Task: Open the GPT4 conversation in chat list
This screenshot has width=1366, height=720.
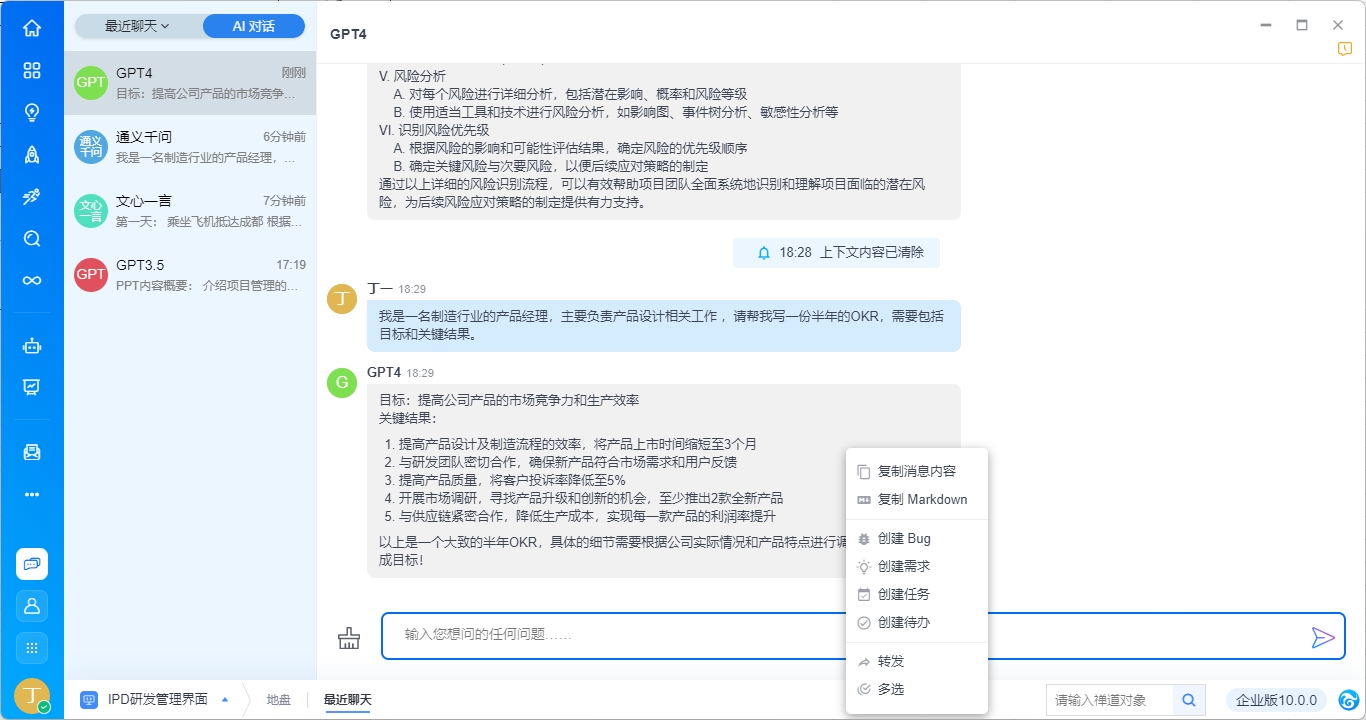Action: [190, 83]
